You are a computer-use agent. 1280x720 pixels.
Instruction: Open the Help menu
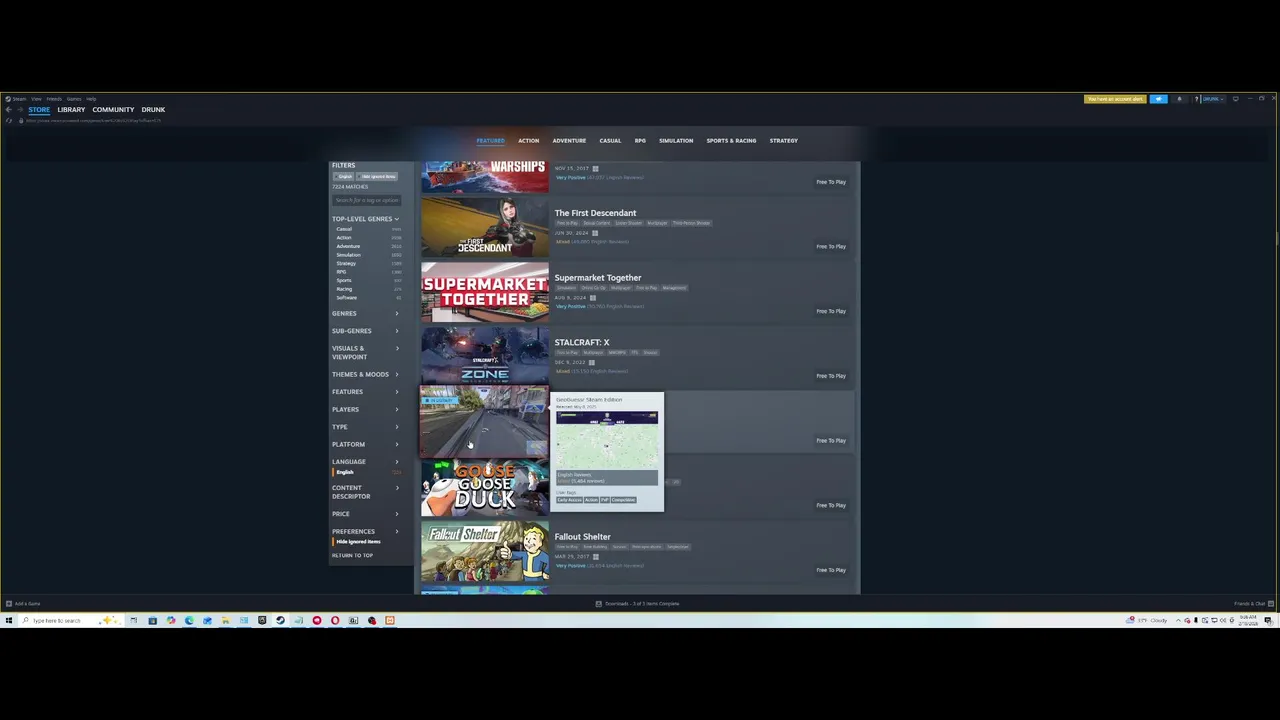91,99
